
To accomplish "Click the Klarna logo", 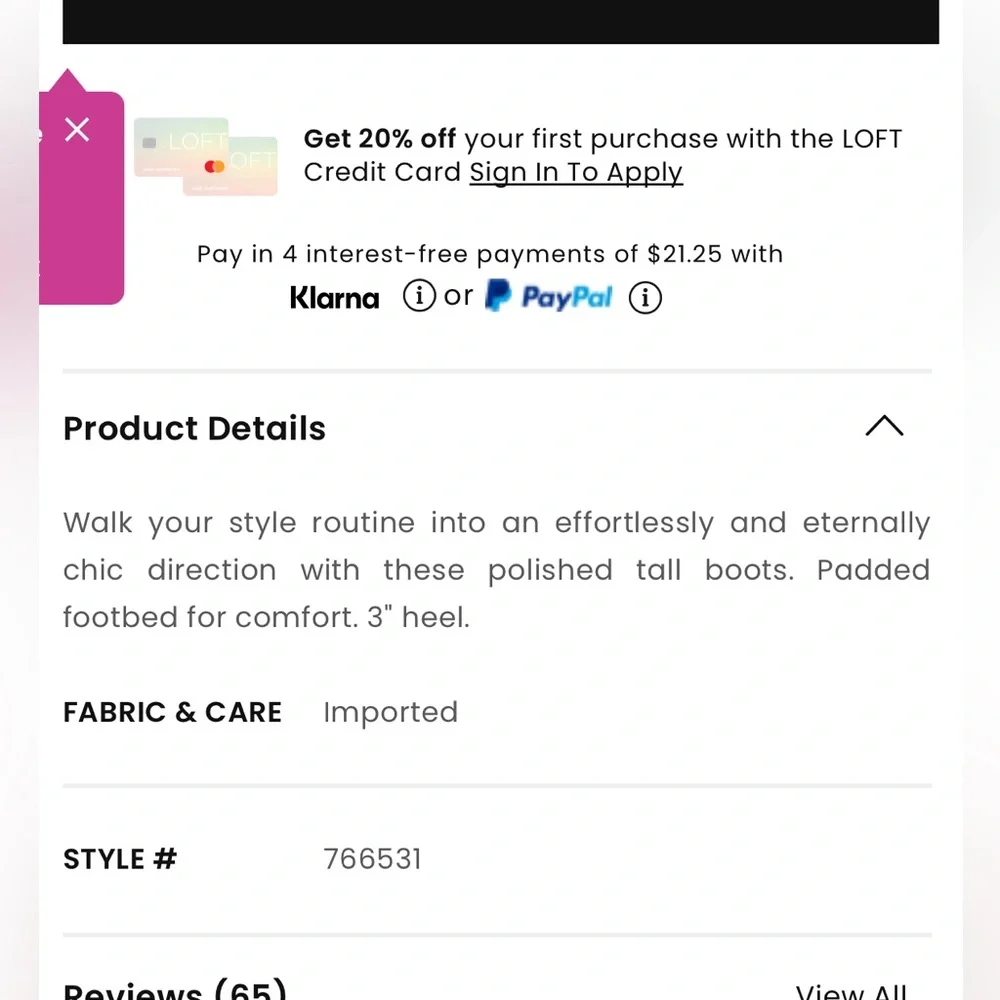I will click(335, 297).
